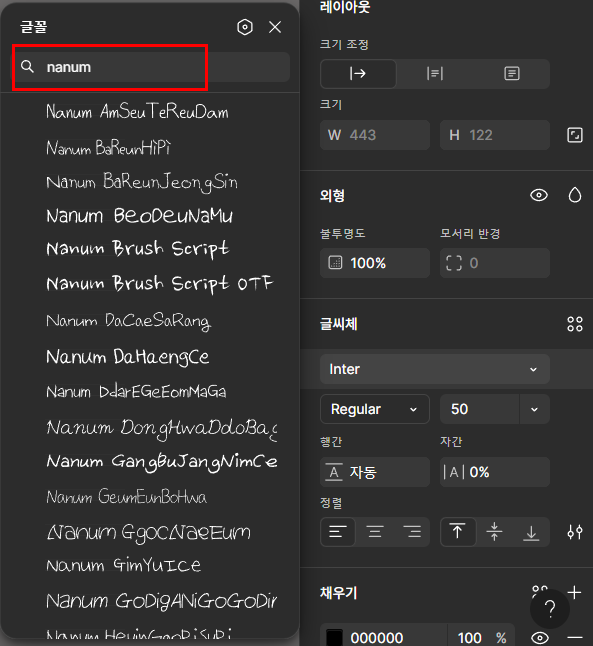This screenshot has width=593, height=646.
Task: Remove the fill with minus icon
Action: pos(574,638)
